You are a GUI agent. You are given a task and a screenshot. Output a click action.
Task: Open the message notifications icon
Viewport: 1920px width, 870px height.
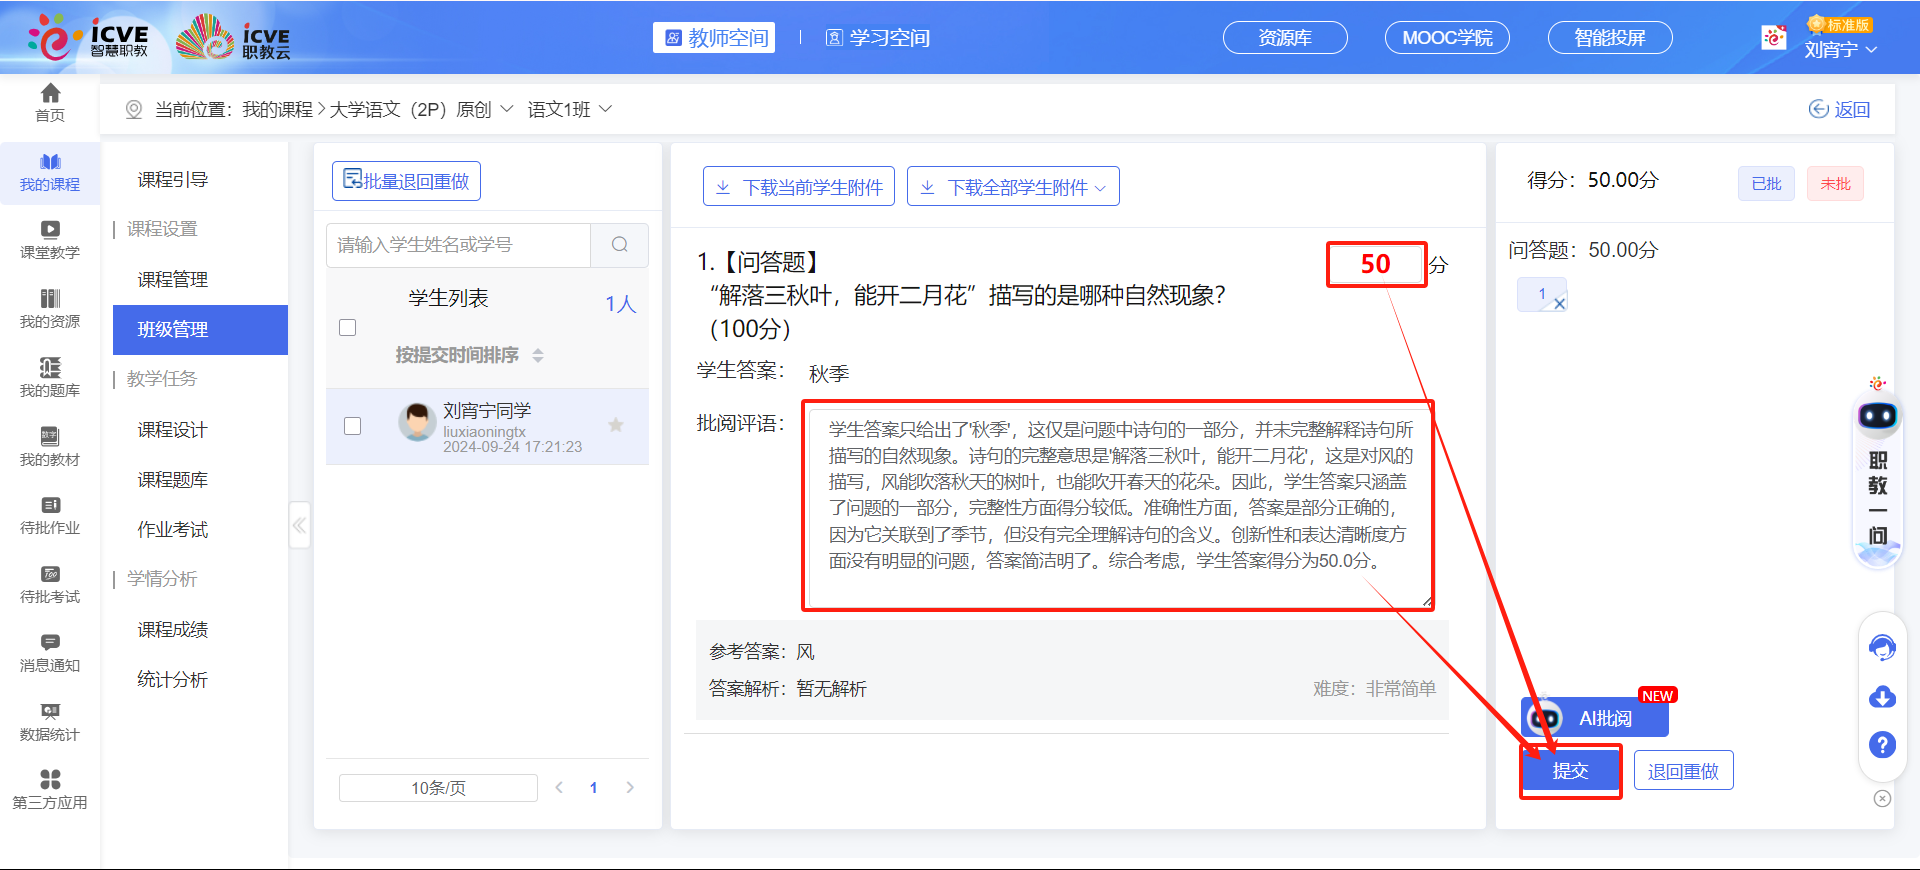tap(50, 643)
